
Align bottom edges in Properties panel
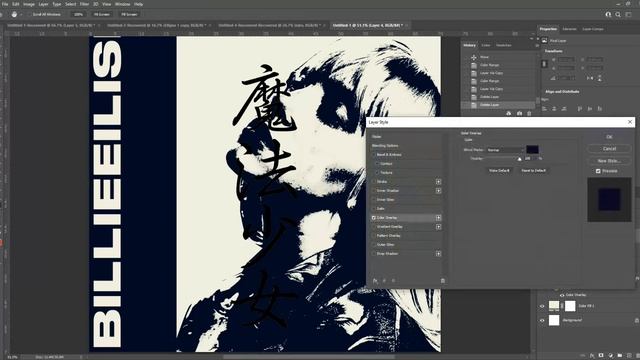pos(600,109)
